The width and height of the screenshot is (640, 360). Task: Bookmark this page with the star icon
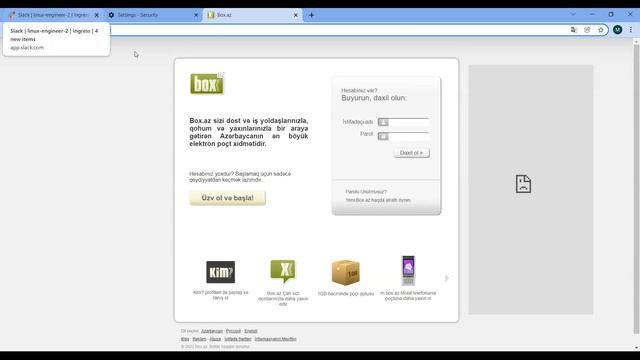coord(600,30)
